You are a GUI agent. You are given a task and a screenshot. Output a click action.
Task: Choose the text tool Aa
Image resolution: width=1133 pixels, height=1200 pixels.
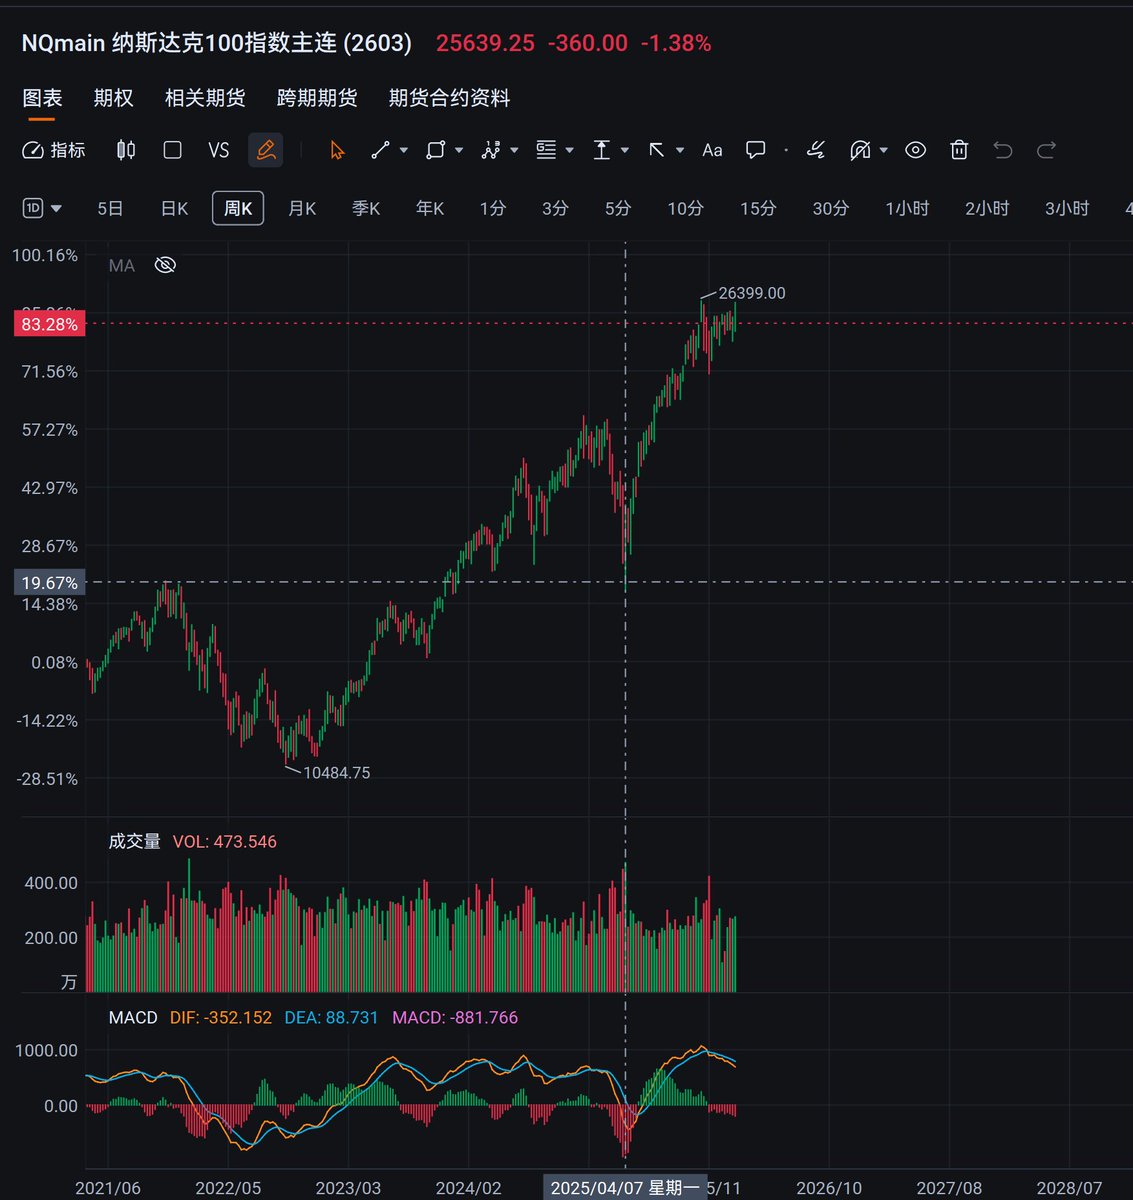[712, 150]
